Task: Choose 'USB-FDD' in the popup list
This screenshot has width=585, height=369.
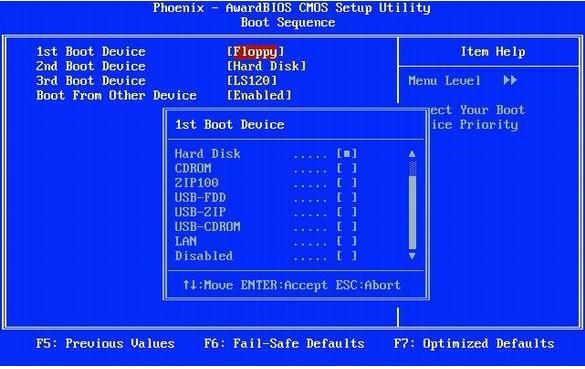Action: pos(200,197)
